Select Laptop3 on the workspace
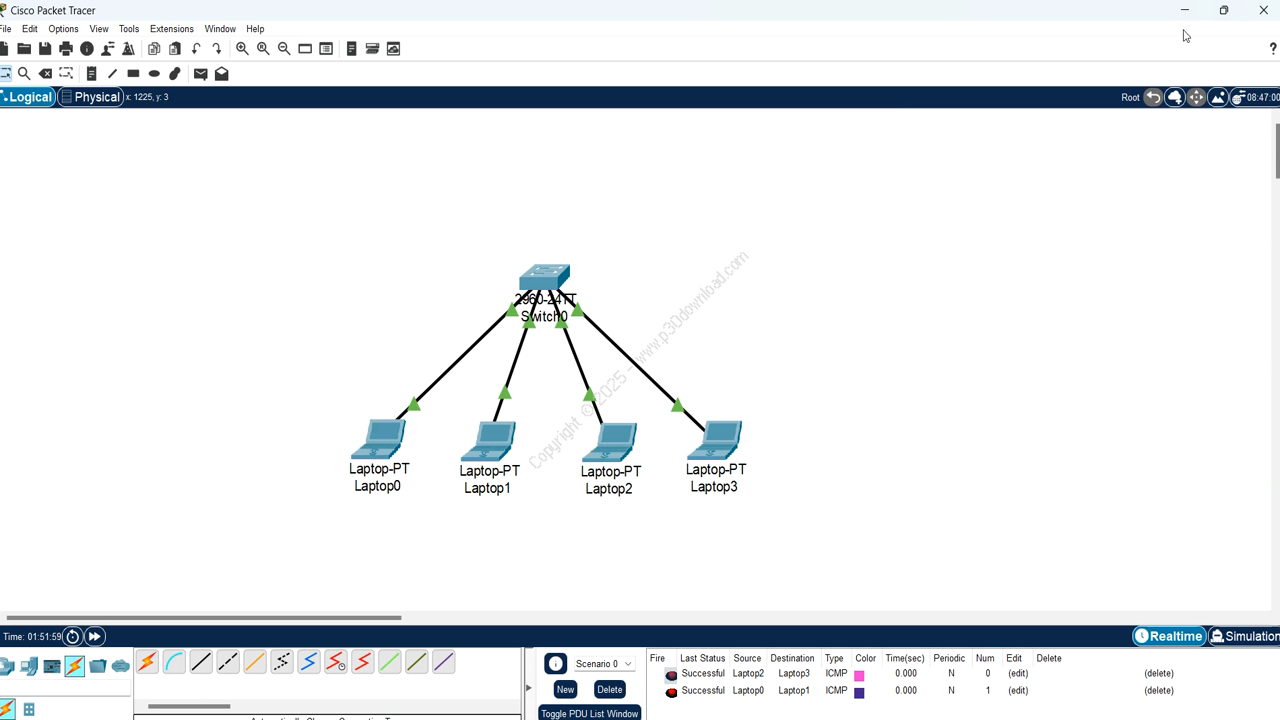Viewport: 1280px width, 720px height. 715,441
